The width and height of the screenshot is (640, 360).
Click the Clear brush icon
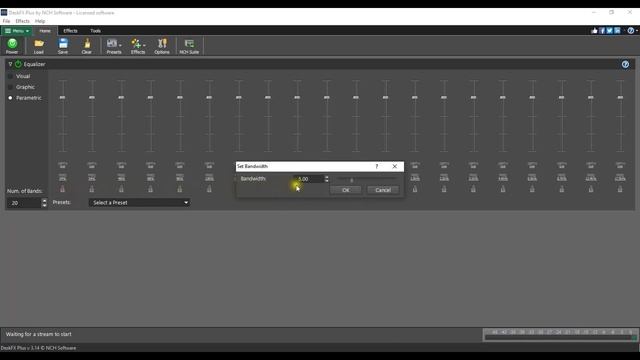[x=87, y=46]
